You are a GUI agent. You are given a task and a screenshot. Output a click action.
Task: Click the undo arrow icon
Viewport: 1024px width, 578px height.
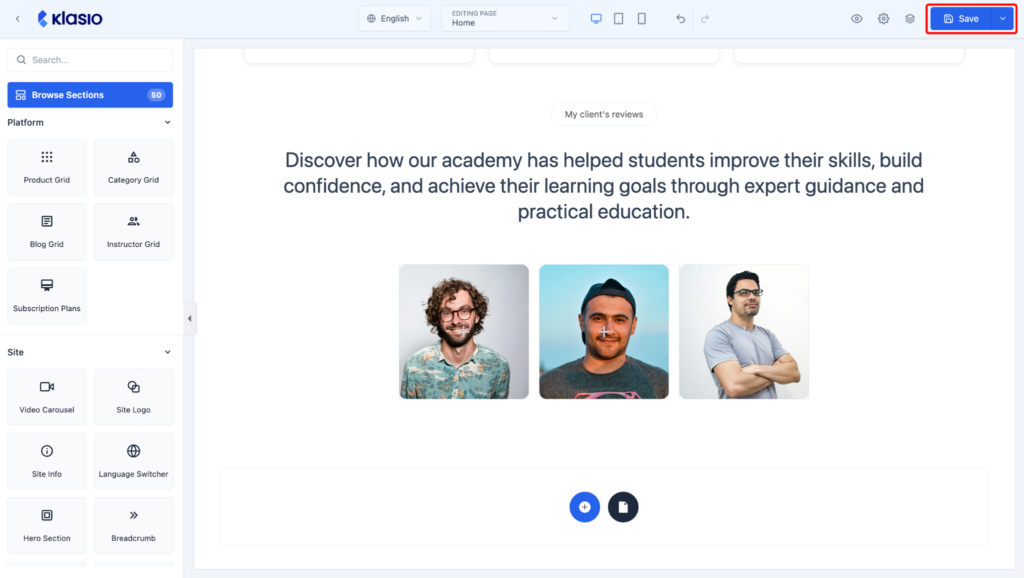click(680, 19)
